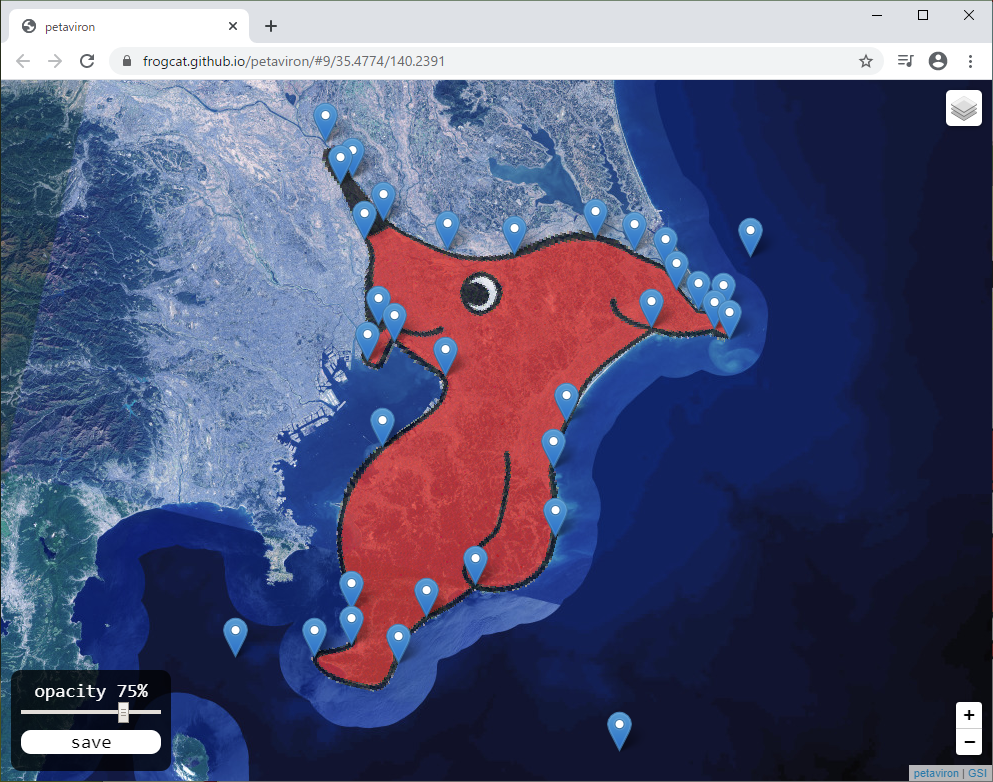View site info via the lock icon
993x782 pixels.
tap(127, 61)
